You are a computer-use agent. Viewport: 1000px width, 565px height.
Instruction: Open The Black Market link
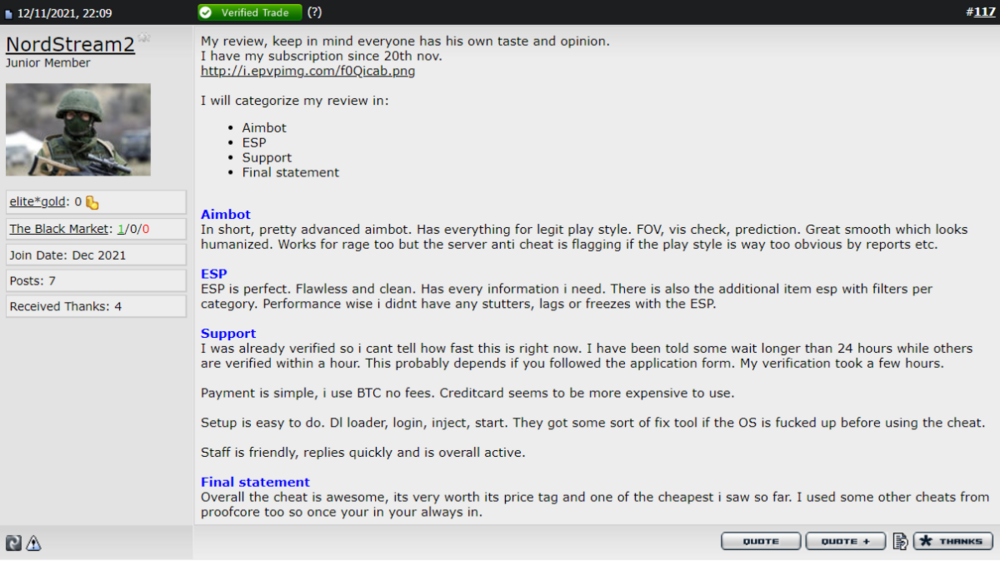tap(59, 228)
